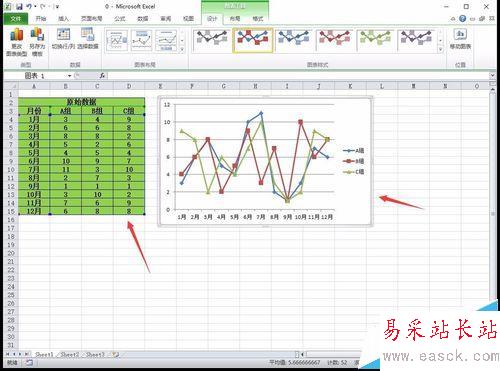Viewport: 500px width, 371px height.
Task: Click the Save icon in Quick Access Toolbar
Action: (x=19, y=6)
